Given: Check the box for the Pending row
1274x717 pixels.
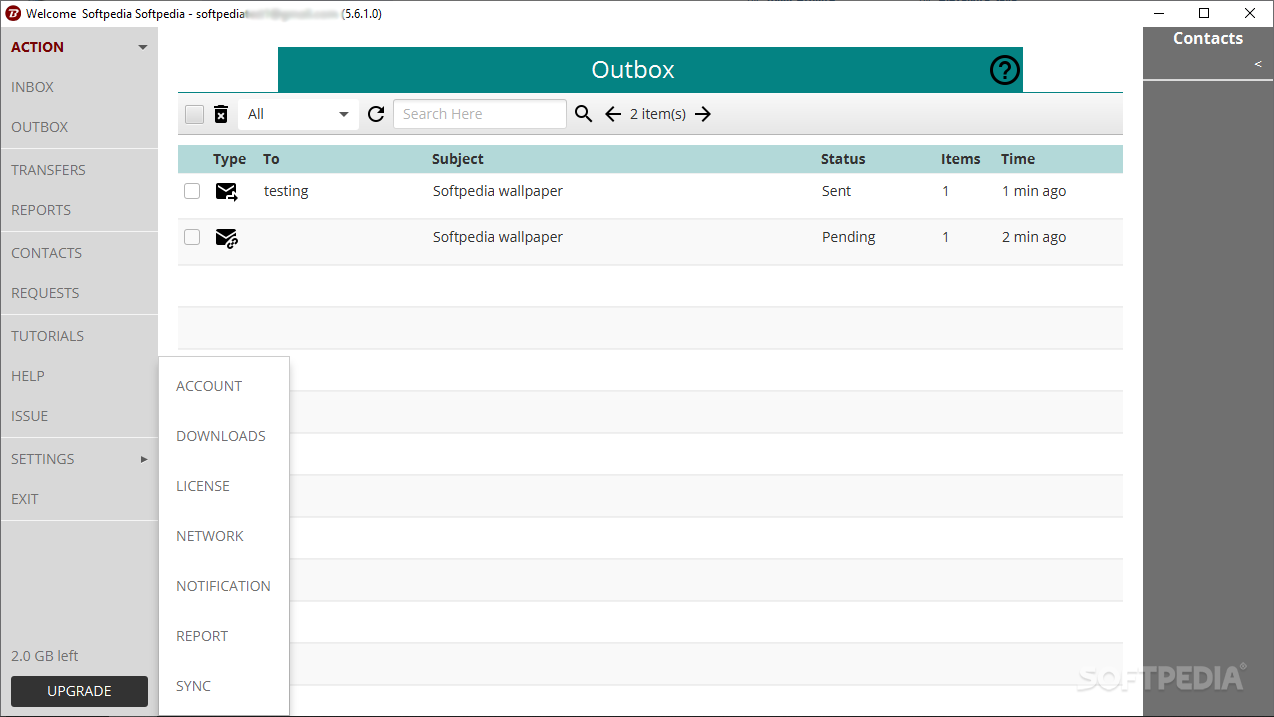Looking at the screenshot, I should point(192,237).
